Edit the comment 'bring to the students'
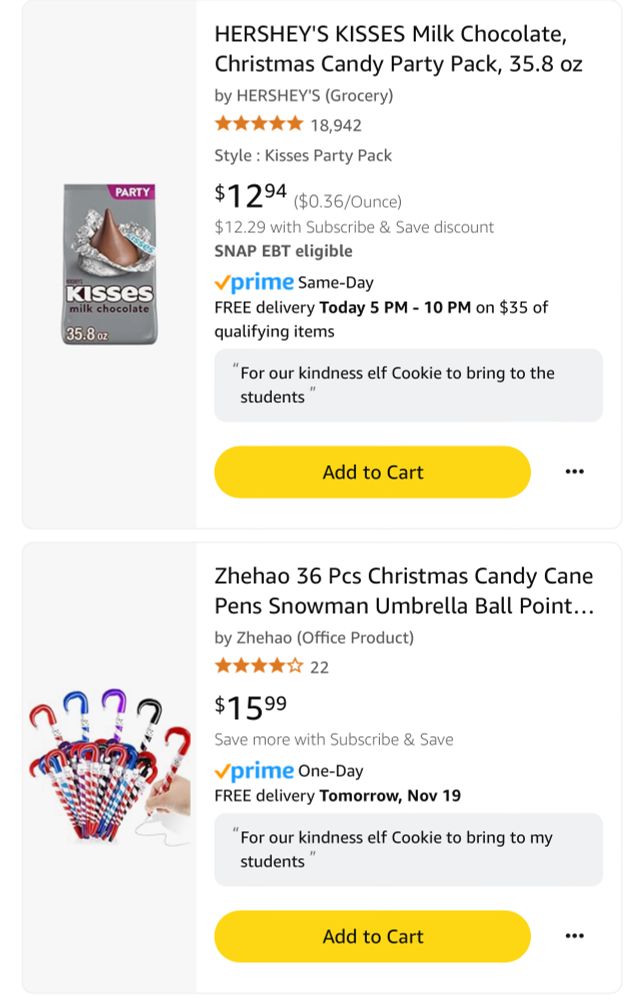Viewport: 643px width, 1000px height. tap(408, 385)
